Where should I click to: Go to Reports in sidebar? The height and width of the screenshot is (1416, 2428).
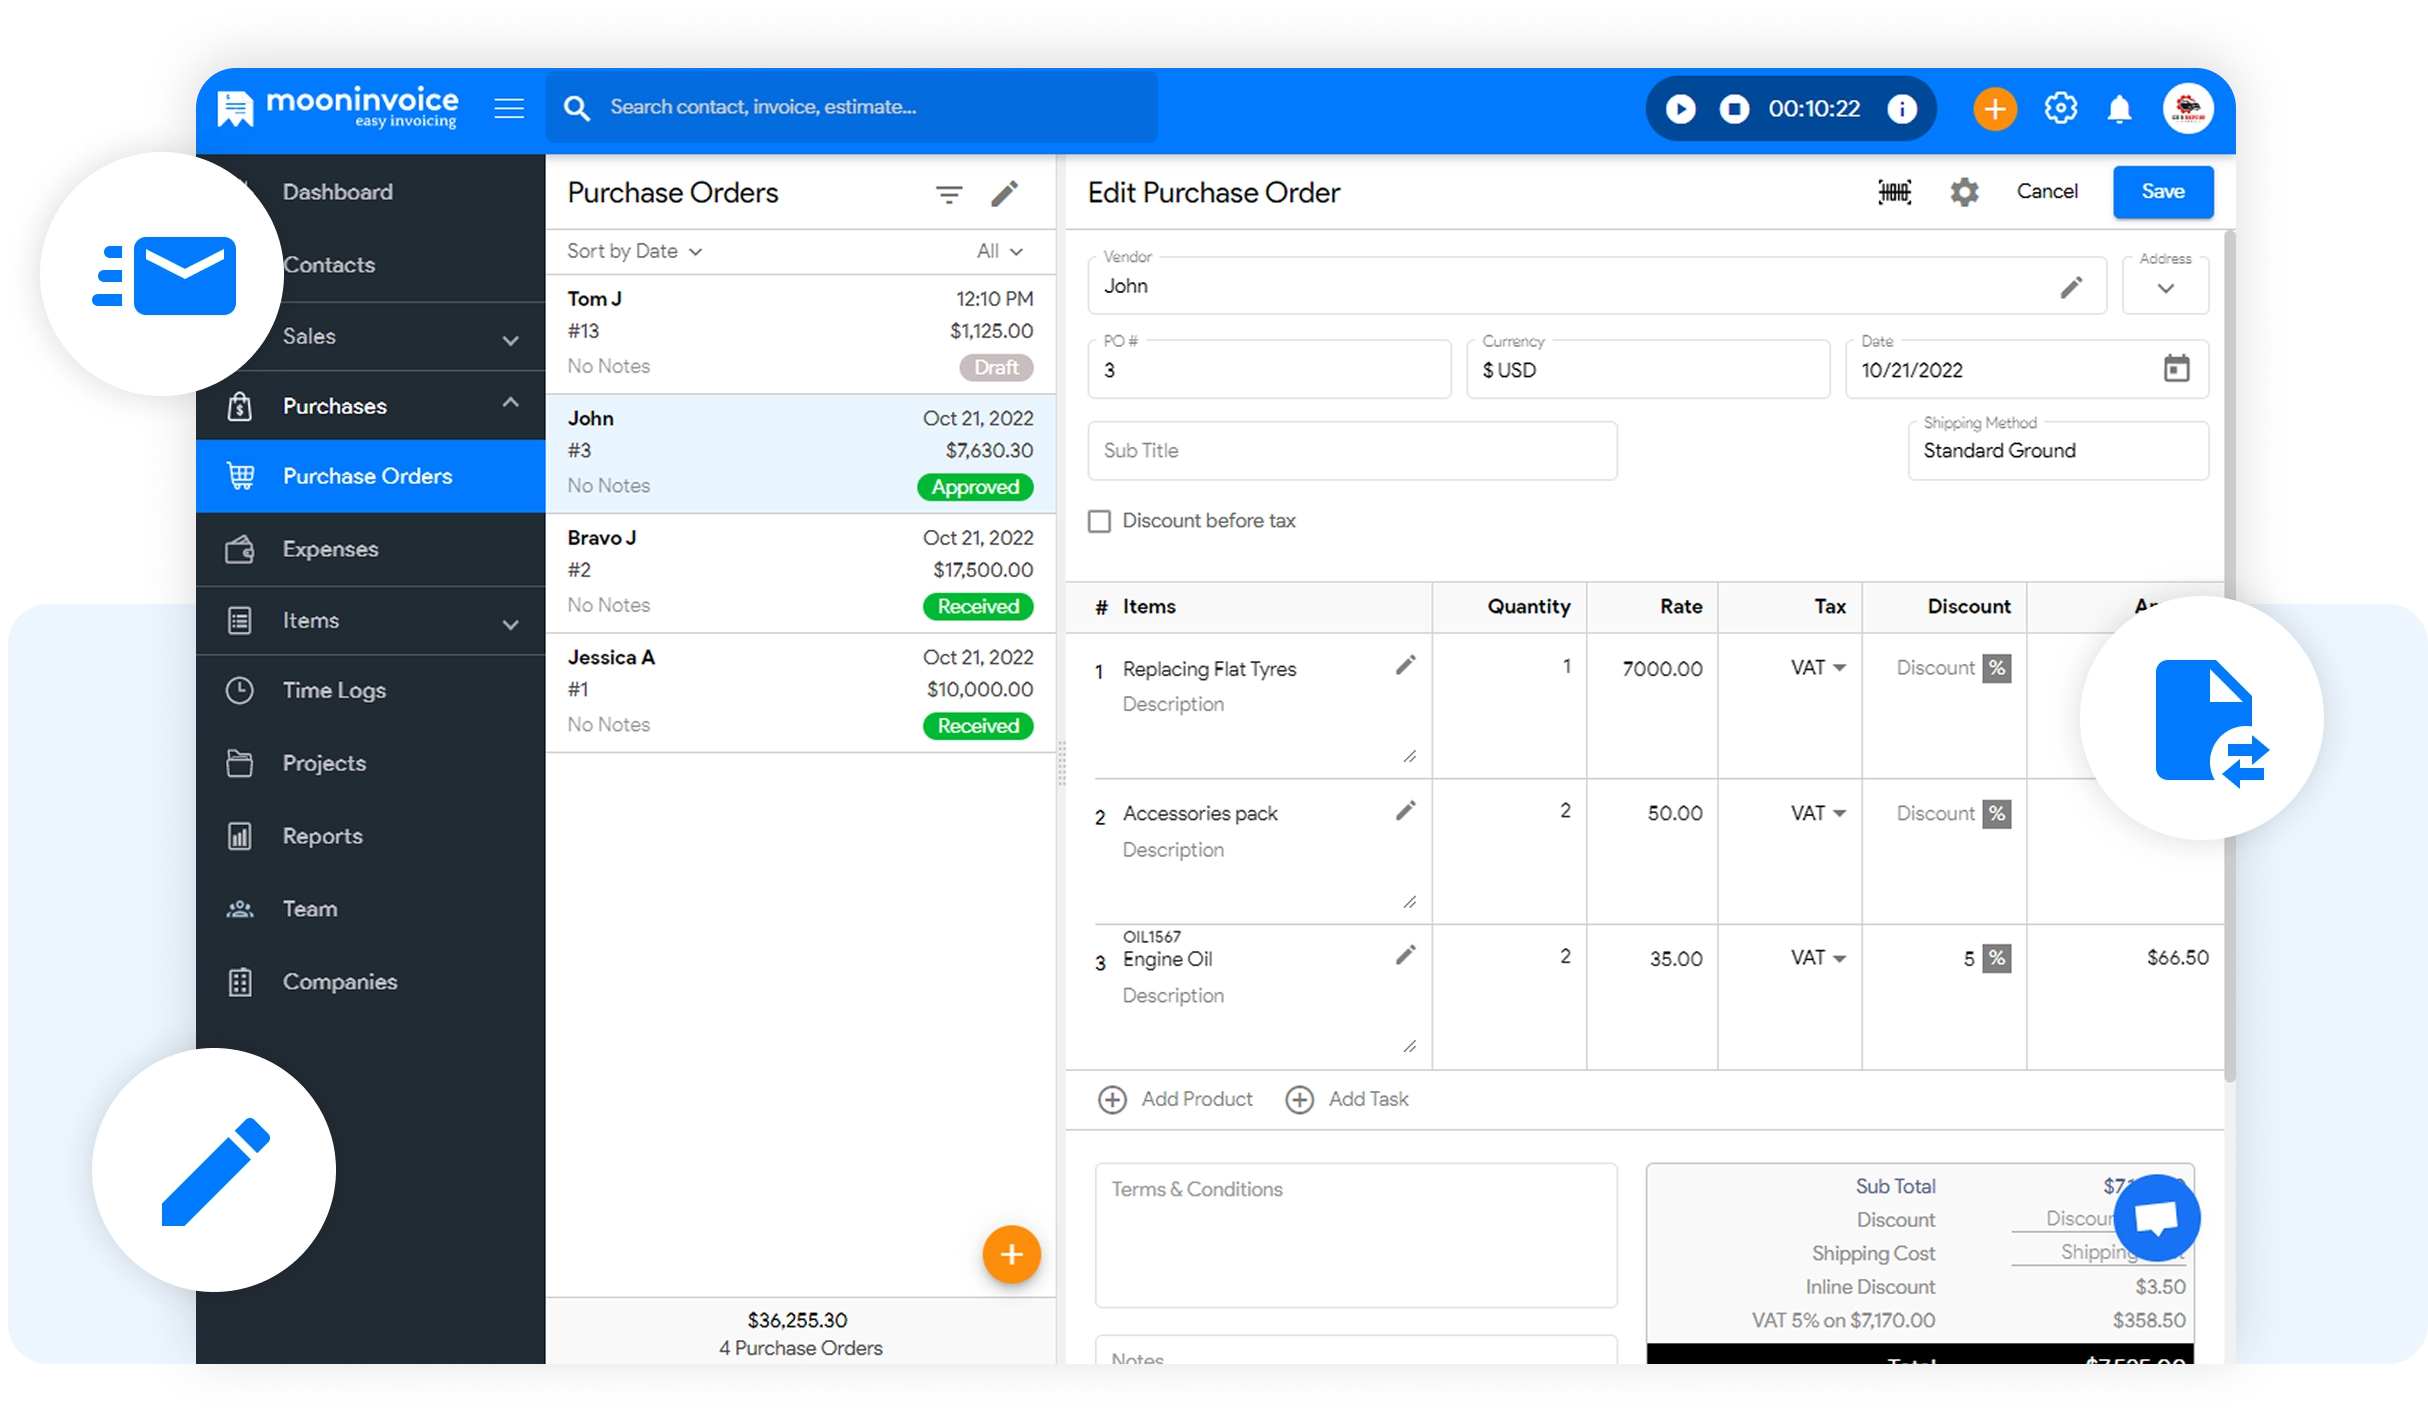(x=322, y=836)
